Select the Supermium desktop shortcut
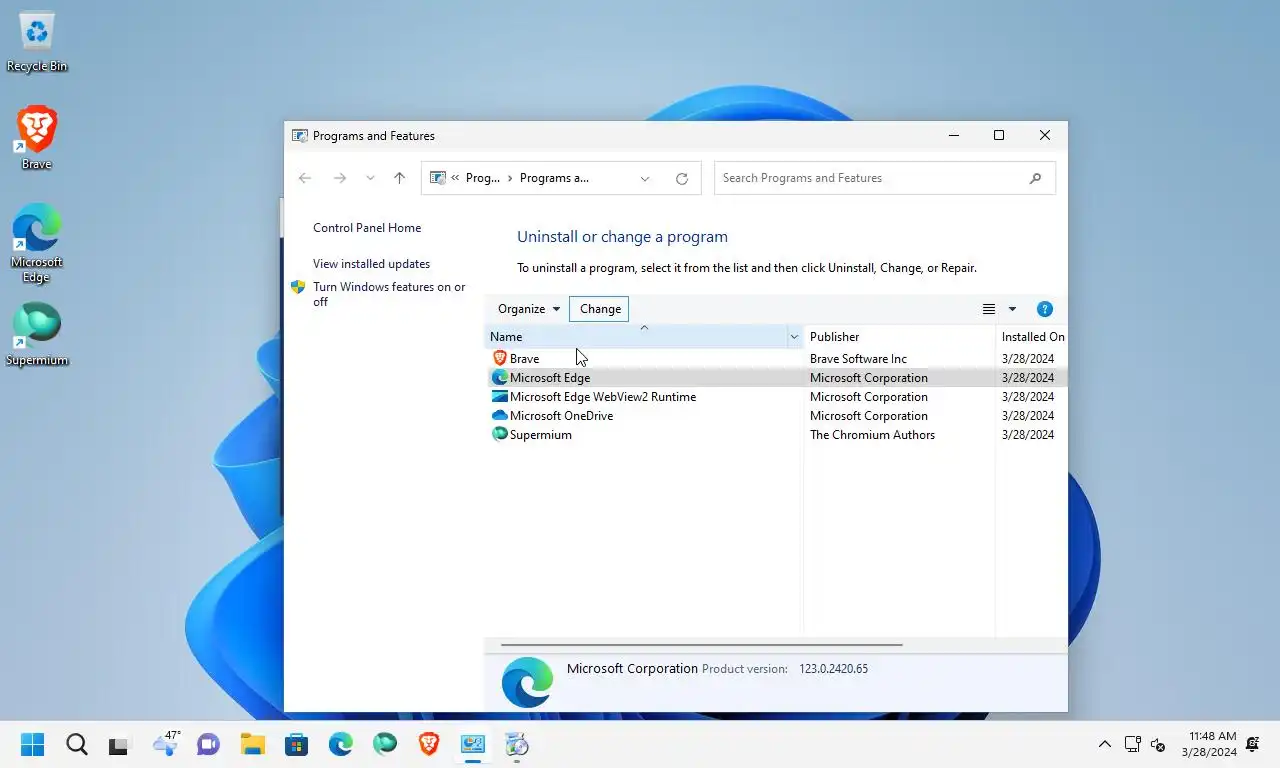The height and width of the screenshot is (768, 1280). click(37, 334)
